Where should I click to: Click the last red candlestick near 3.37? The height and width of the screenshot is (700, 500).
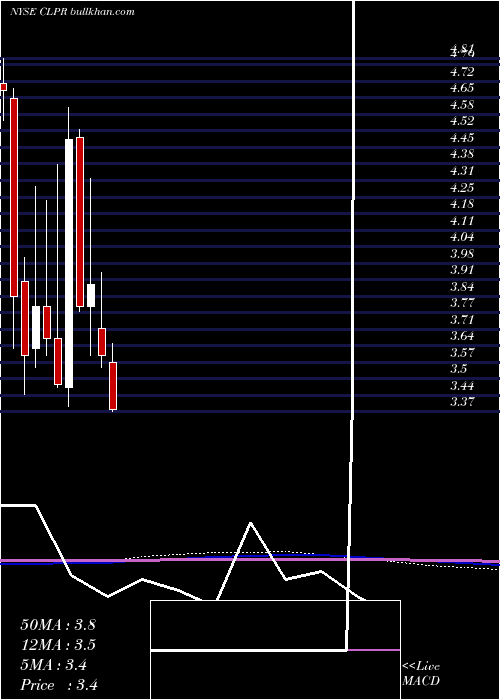click(x=113, y=386)
